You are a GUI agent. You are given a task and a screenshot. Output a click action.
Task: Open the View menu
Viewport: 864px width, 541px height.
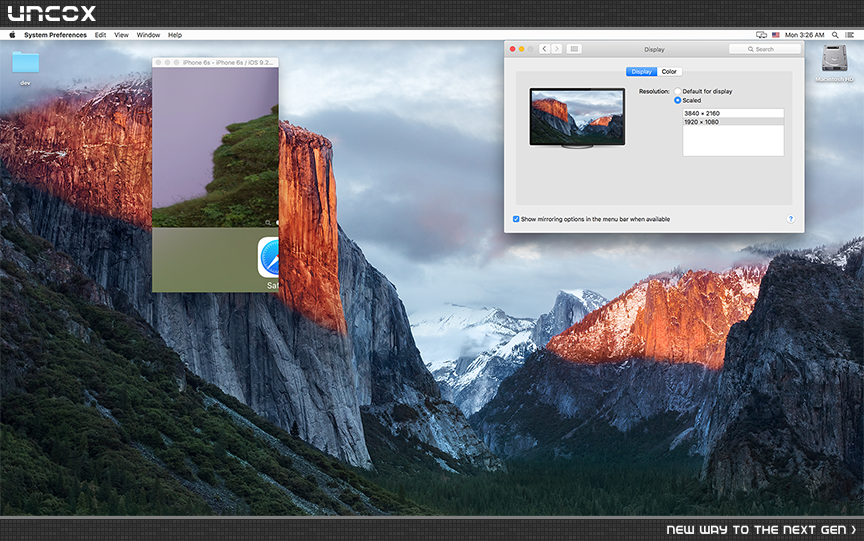[x=121, y=35]
